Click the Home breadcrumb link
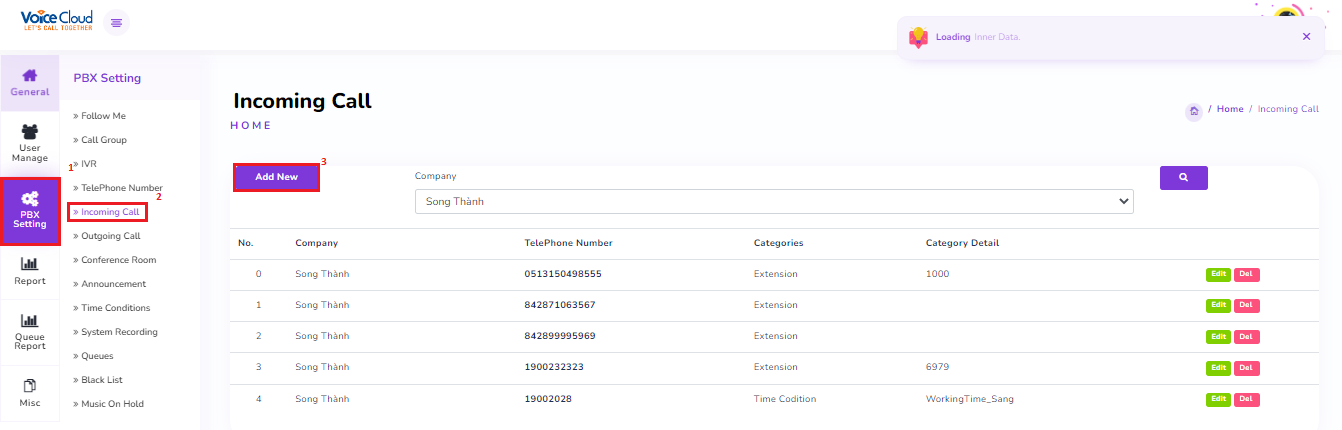 point(1230,109)
